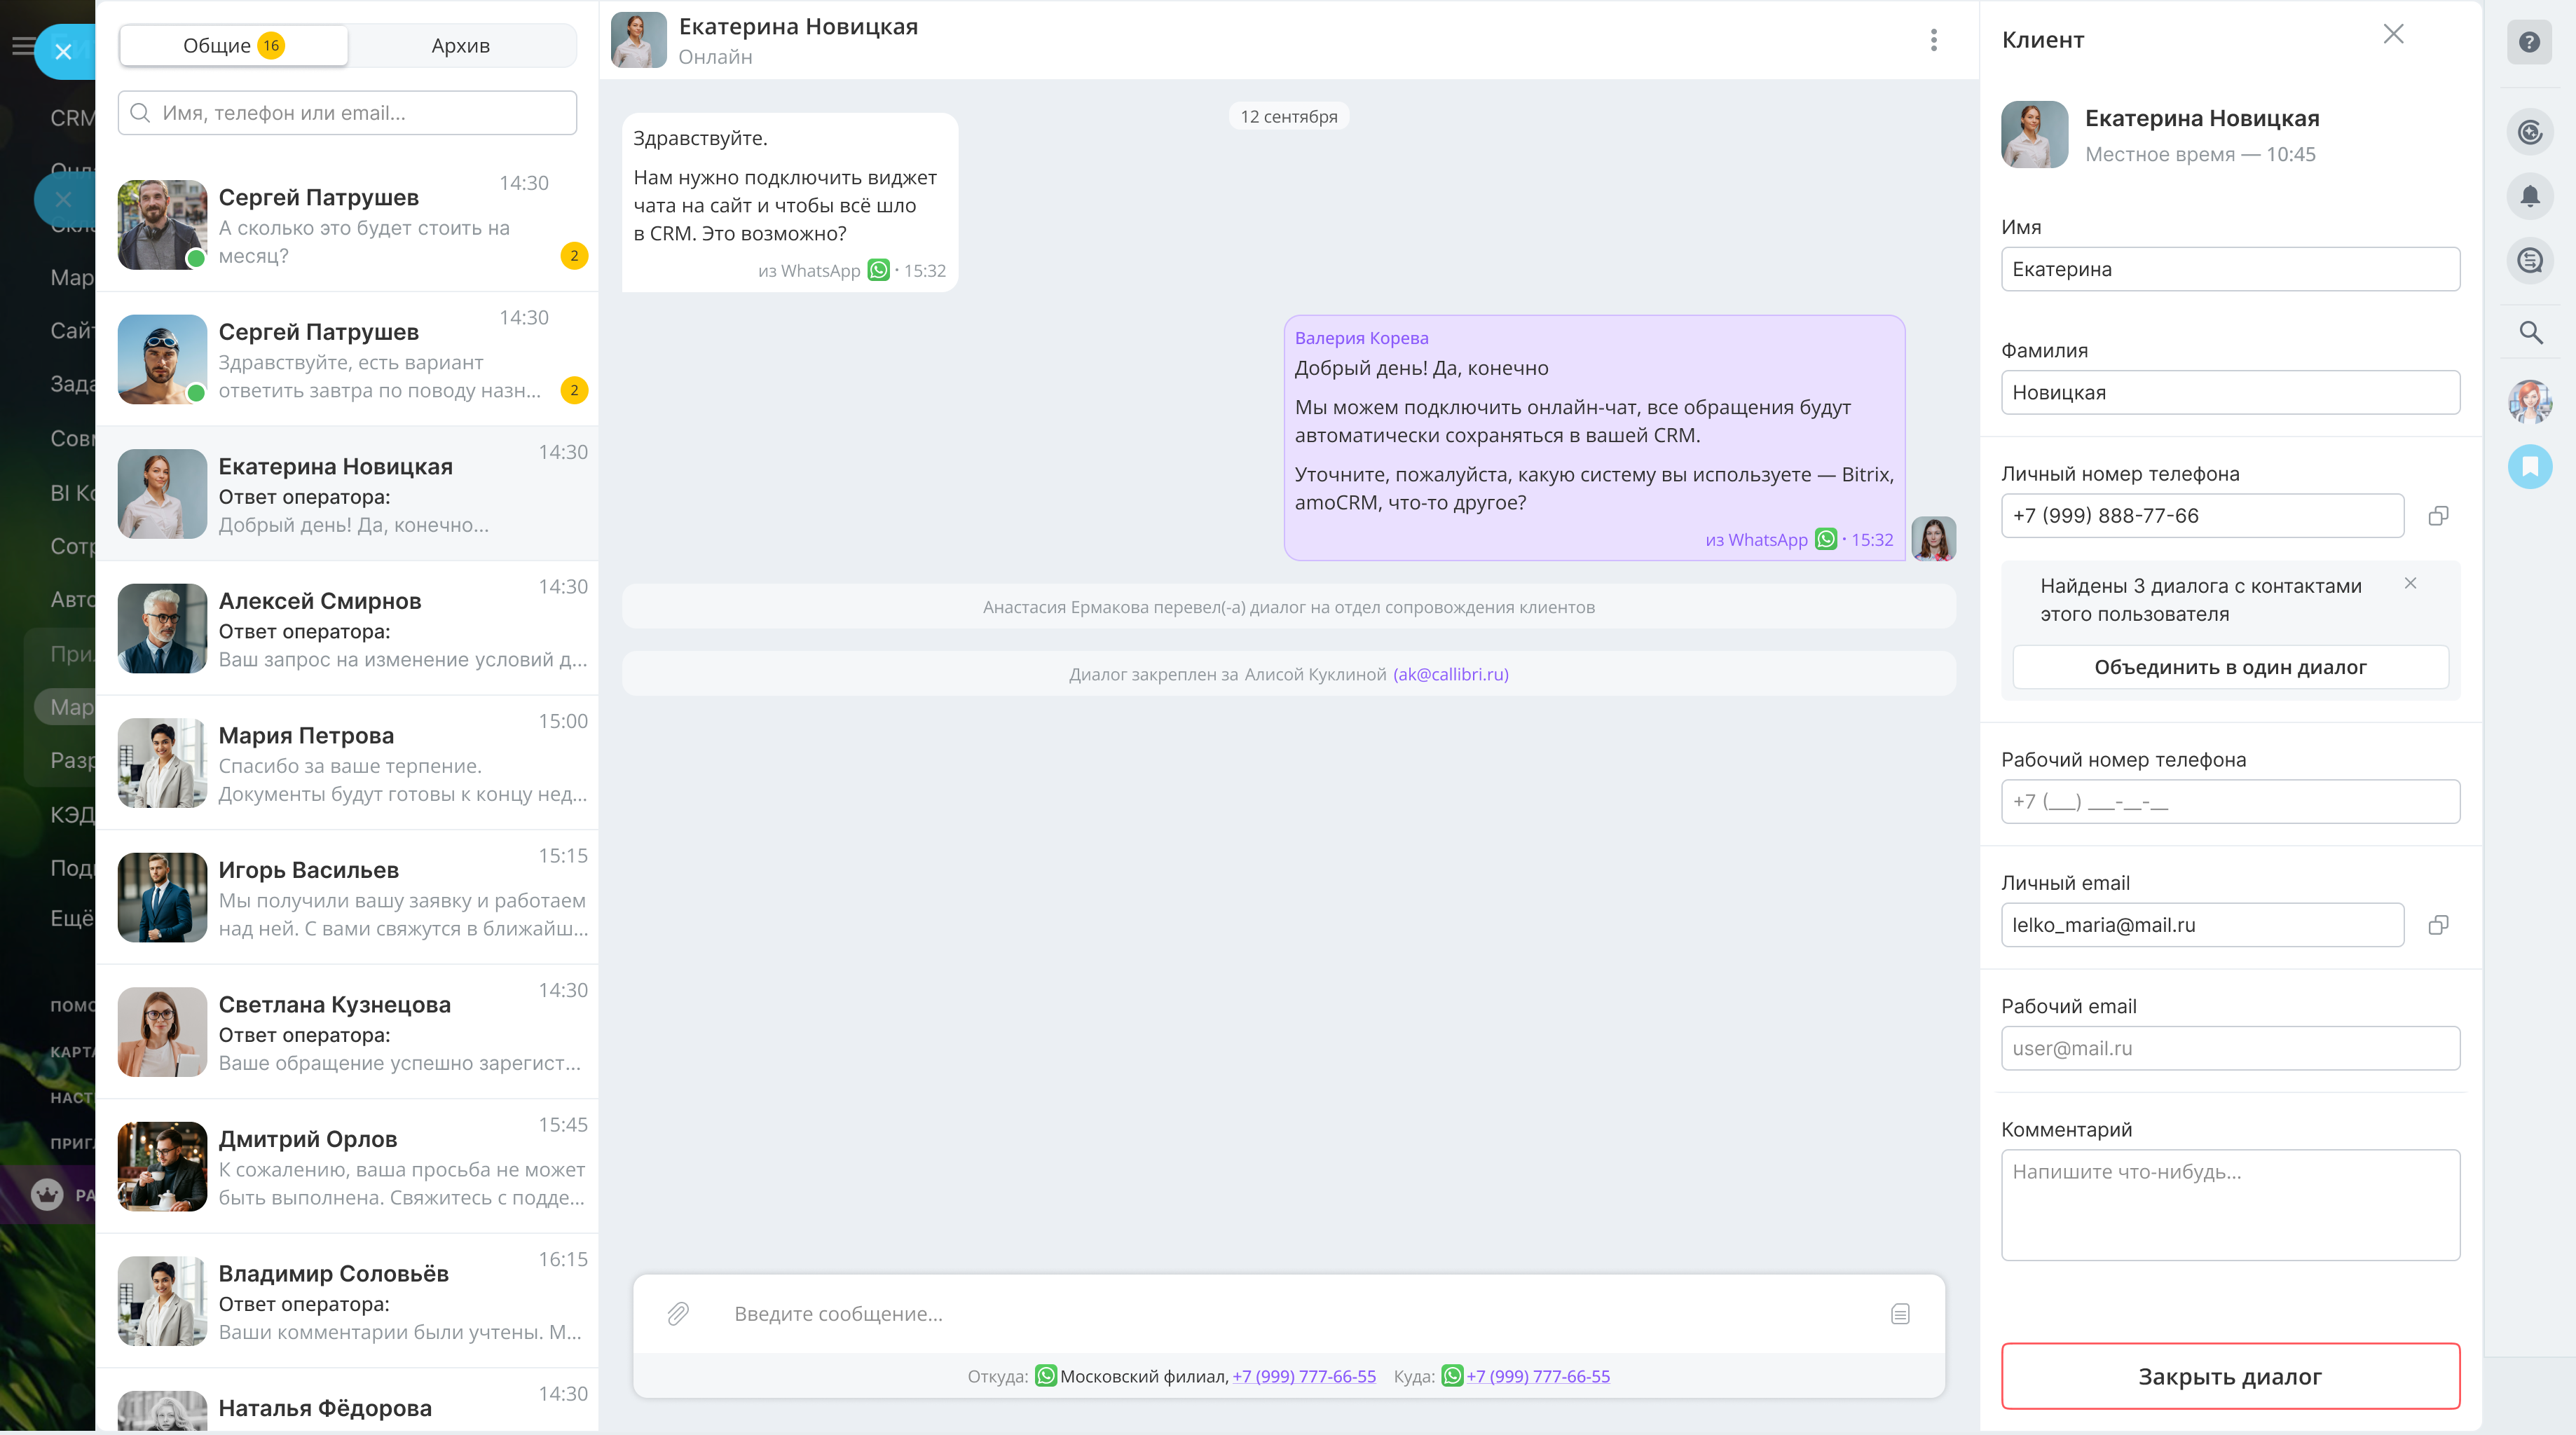This screenshot has width=2576, height=1435.
Task: Click the Введите сообщение message field
Action: tap(1290, 1314)
